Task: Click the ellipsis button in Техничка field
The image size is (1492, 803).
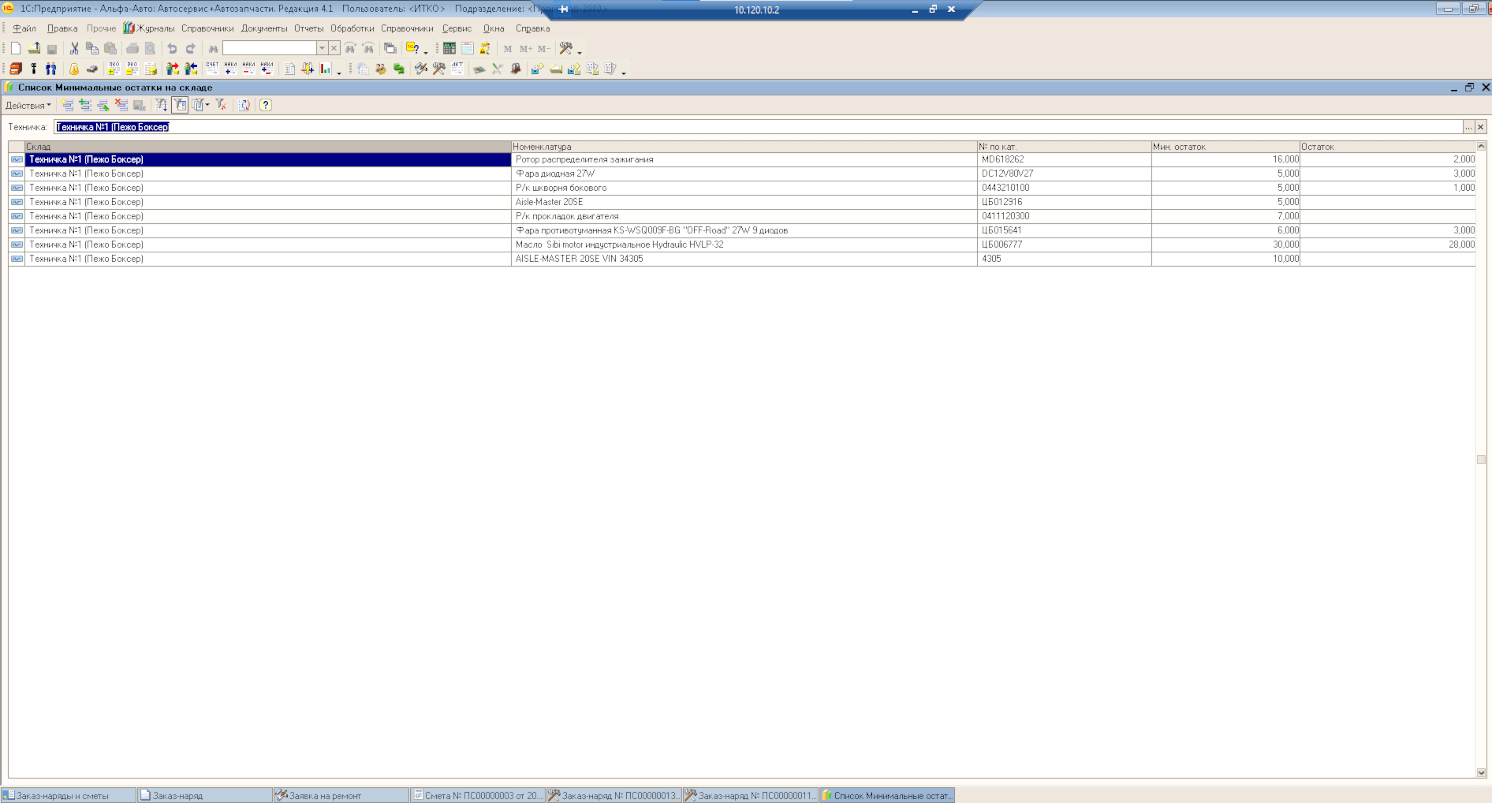Action: pos(1468,127)
